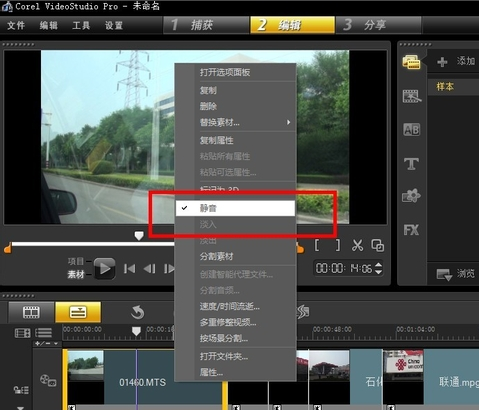
Task: Switch to storyboard view
Action: tap(31, 312)
